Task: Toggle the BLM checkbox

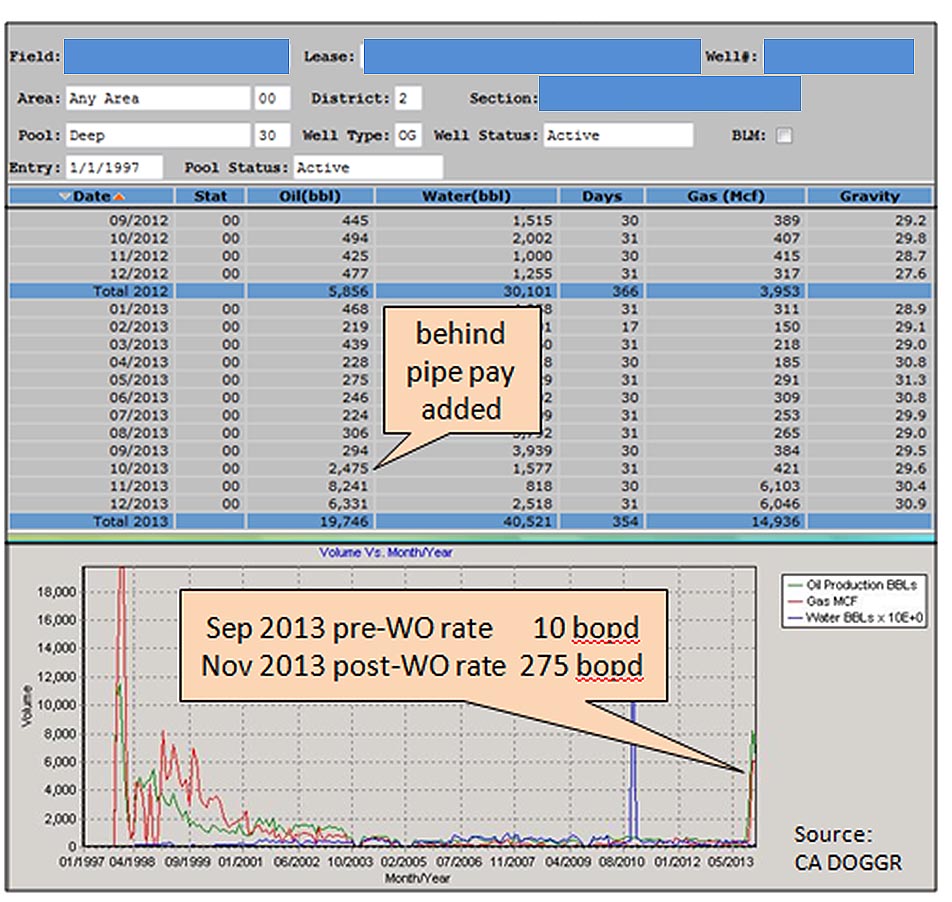Action: pos(784,136)
